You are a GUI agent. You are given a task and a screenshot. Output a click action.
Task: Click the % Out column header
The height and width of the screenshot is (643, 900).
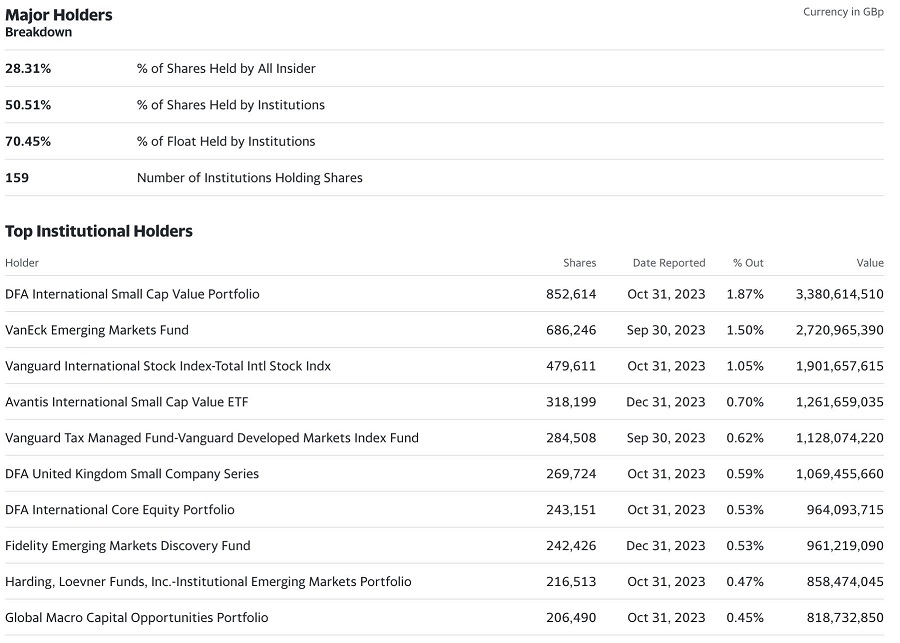pos(748,263)
